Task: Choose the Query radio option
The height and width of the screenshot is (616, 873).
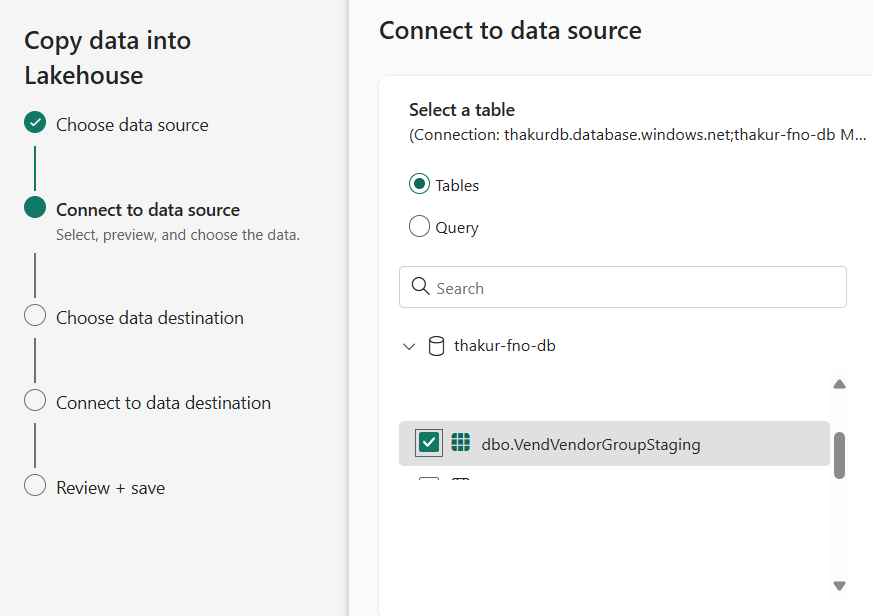Action: point(420,227)
